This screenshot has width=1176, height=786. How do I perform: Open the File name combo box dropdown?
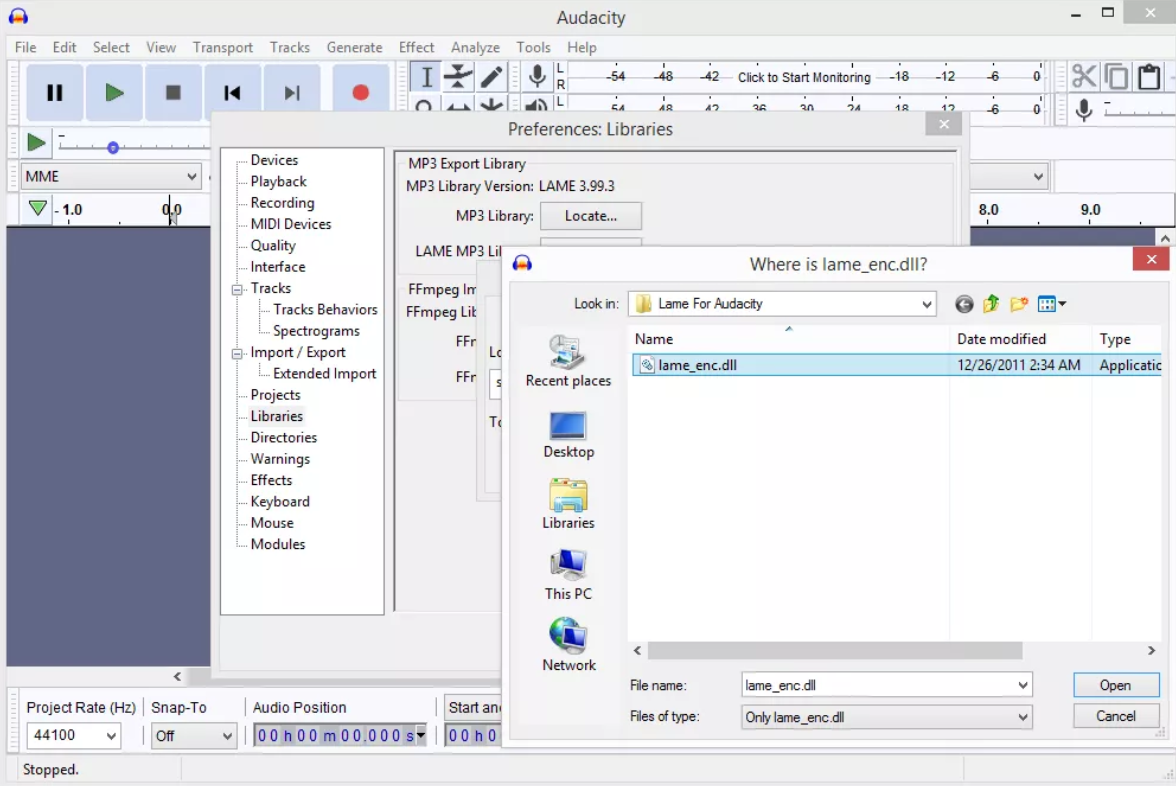[x=1022, y=685]
